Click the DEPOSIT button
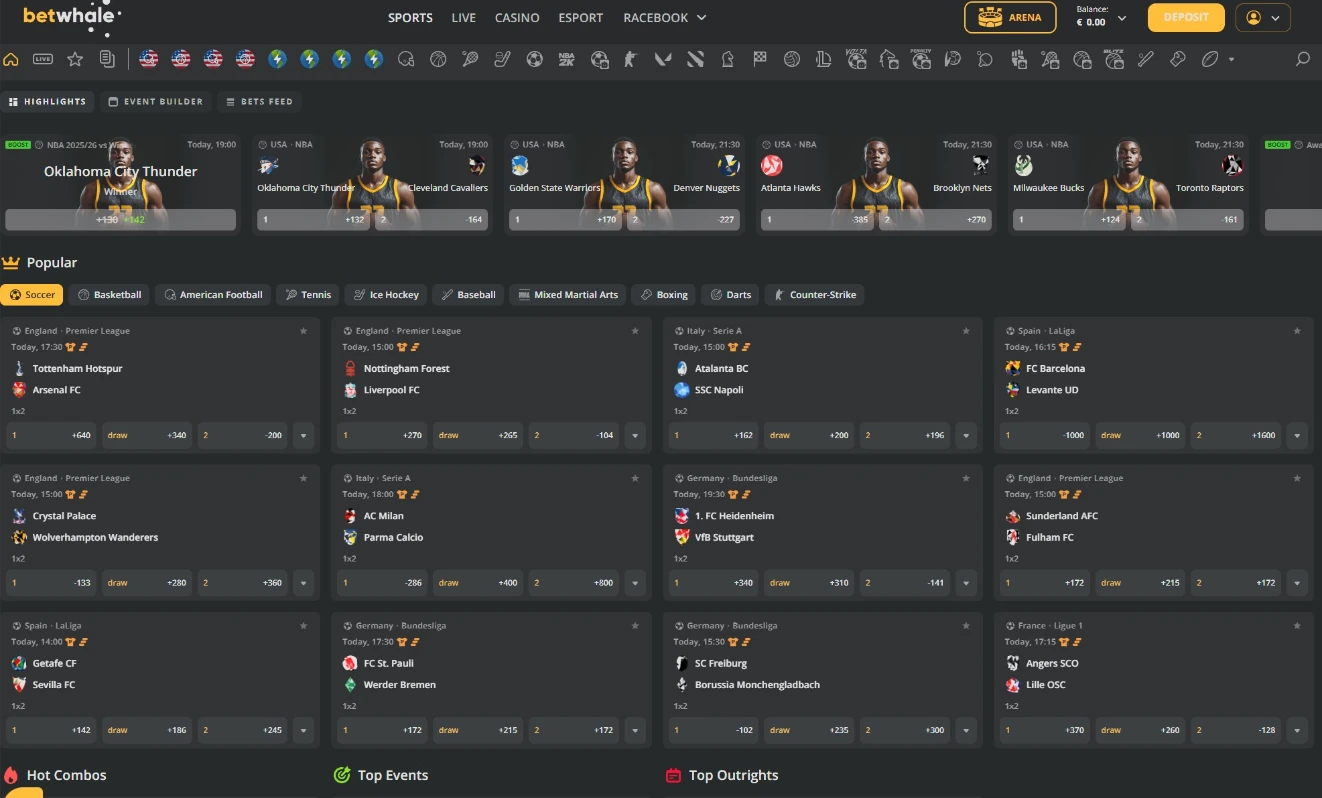The image size is (1322, 798). (x=1185, y=17)
